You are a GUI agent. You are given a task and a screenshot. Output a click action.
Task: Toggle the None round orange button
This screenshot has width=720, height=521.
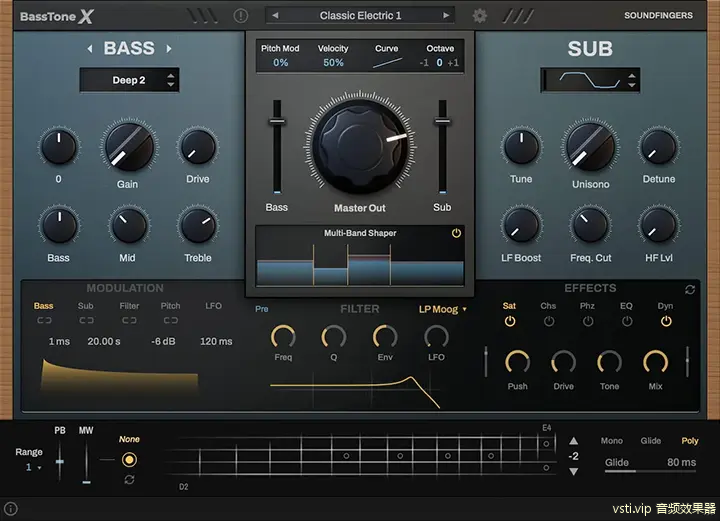coord(129,459)
